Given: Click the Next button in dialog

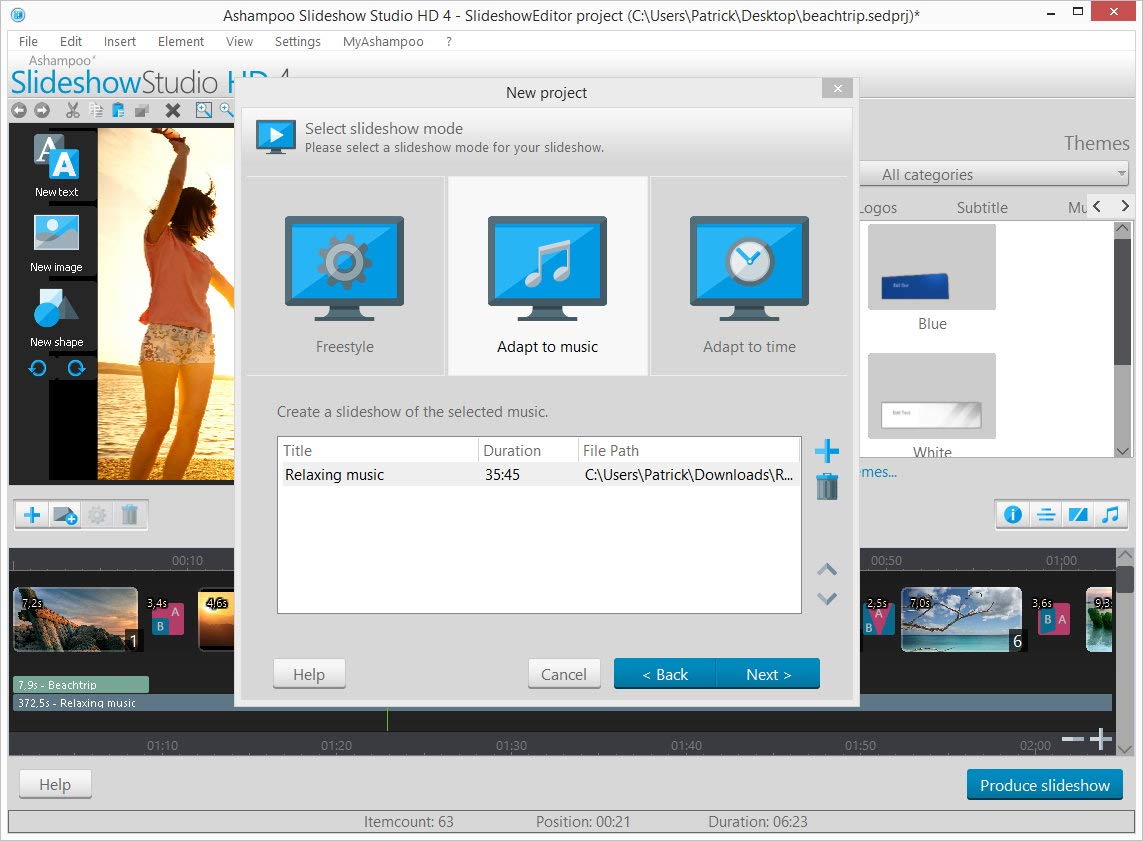Looking at the screenshot, I should coord(768,674).
